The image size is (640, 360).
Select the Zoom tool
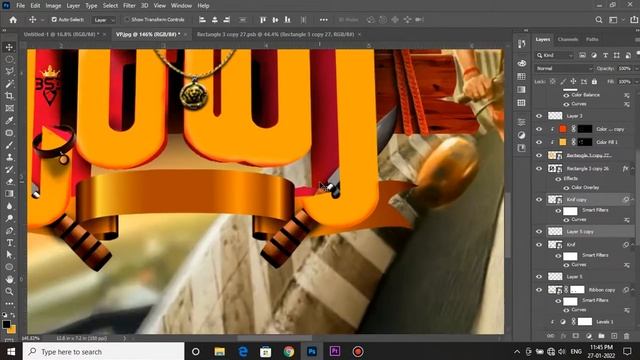(x=9, y=291)
